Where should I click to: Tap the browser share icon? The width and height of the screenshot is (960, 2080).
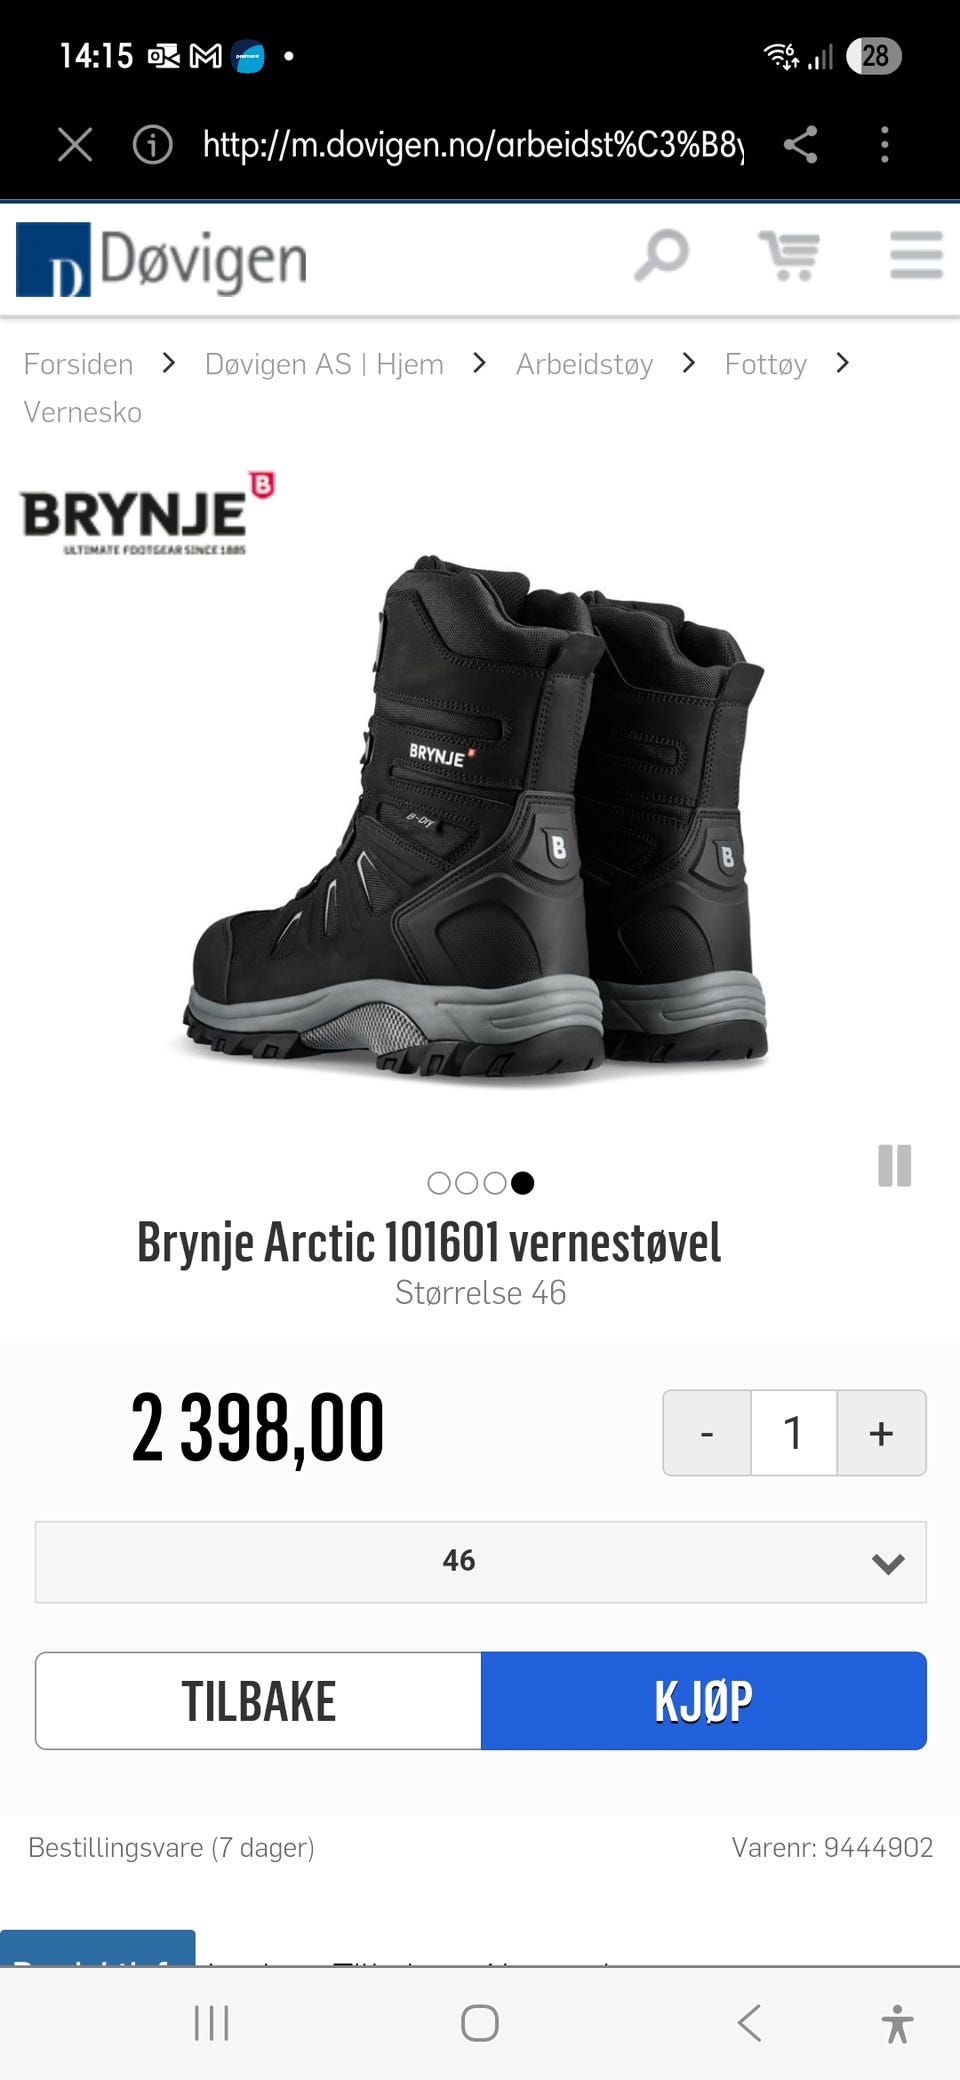point(800,145)
